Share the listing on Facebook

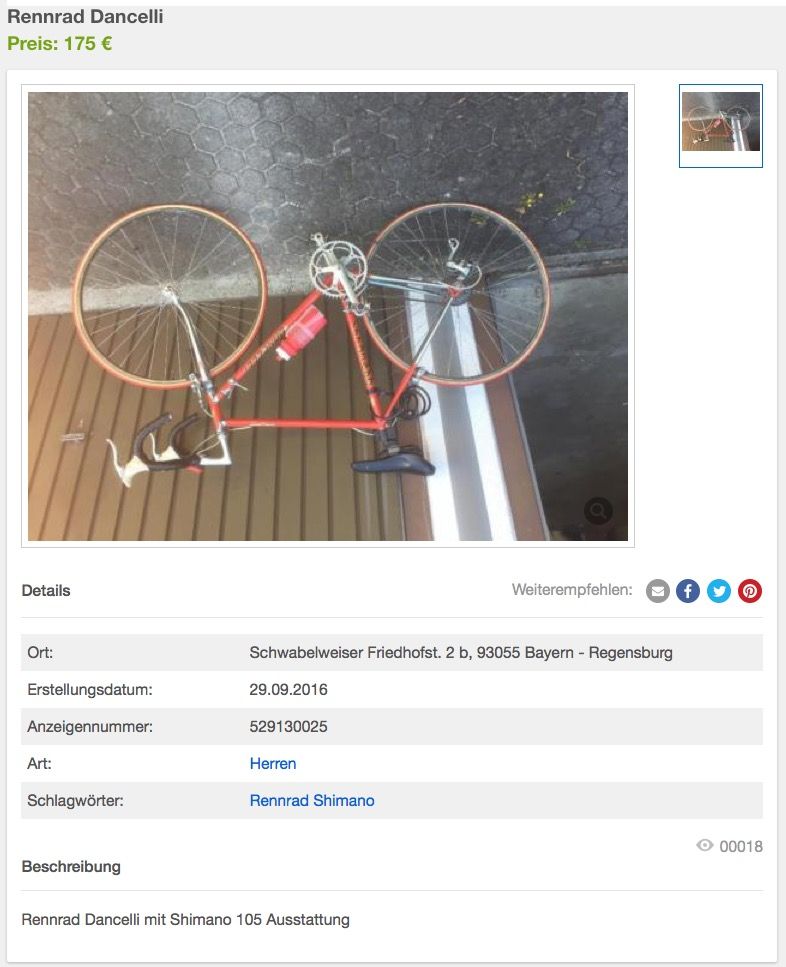pyautogui.click(x=688, y=591)
